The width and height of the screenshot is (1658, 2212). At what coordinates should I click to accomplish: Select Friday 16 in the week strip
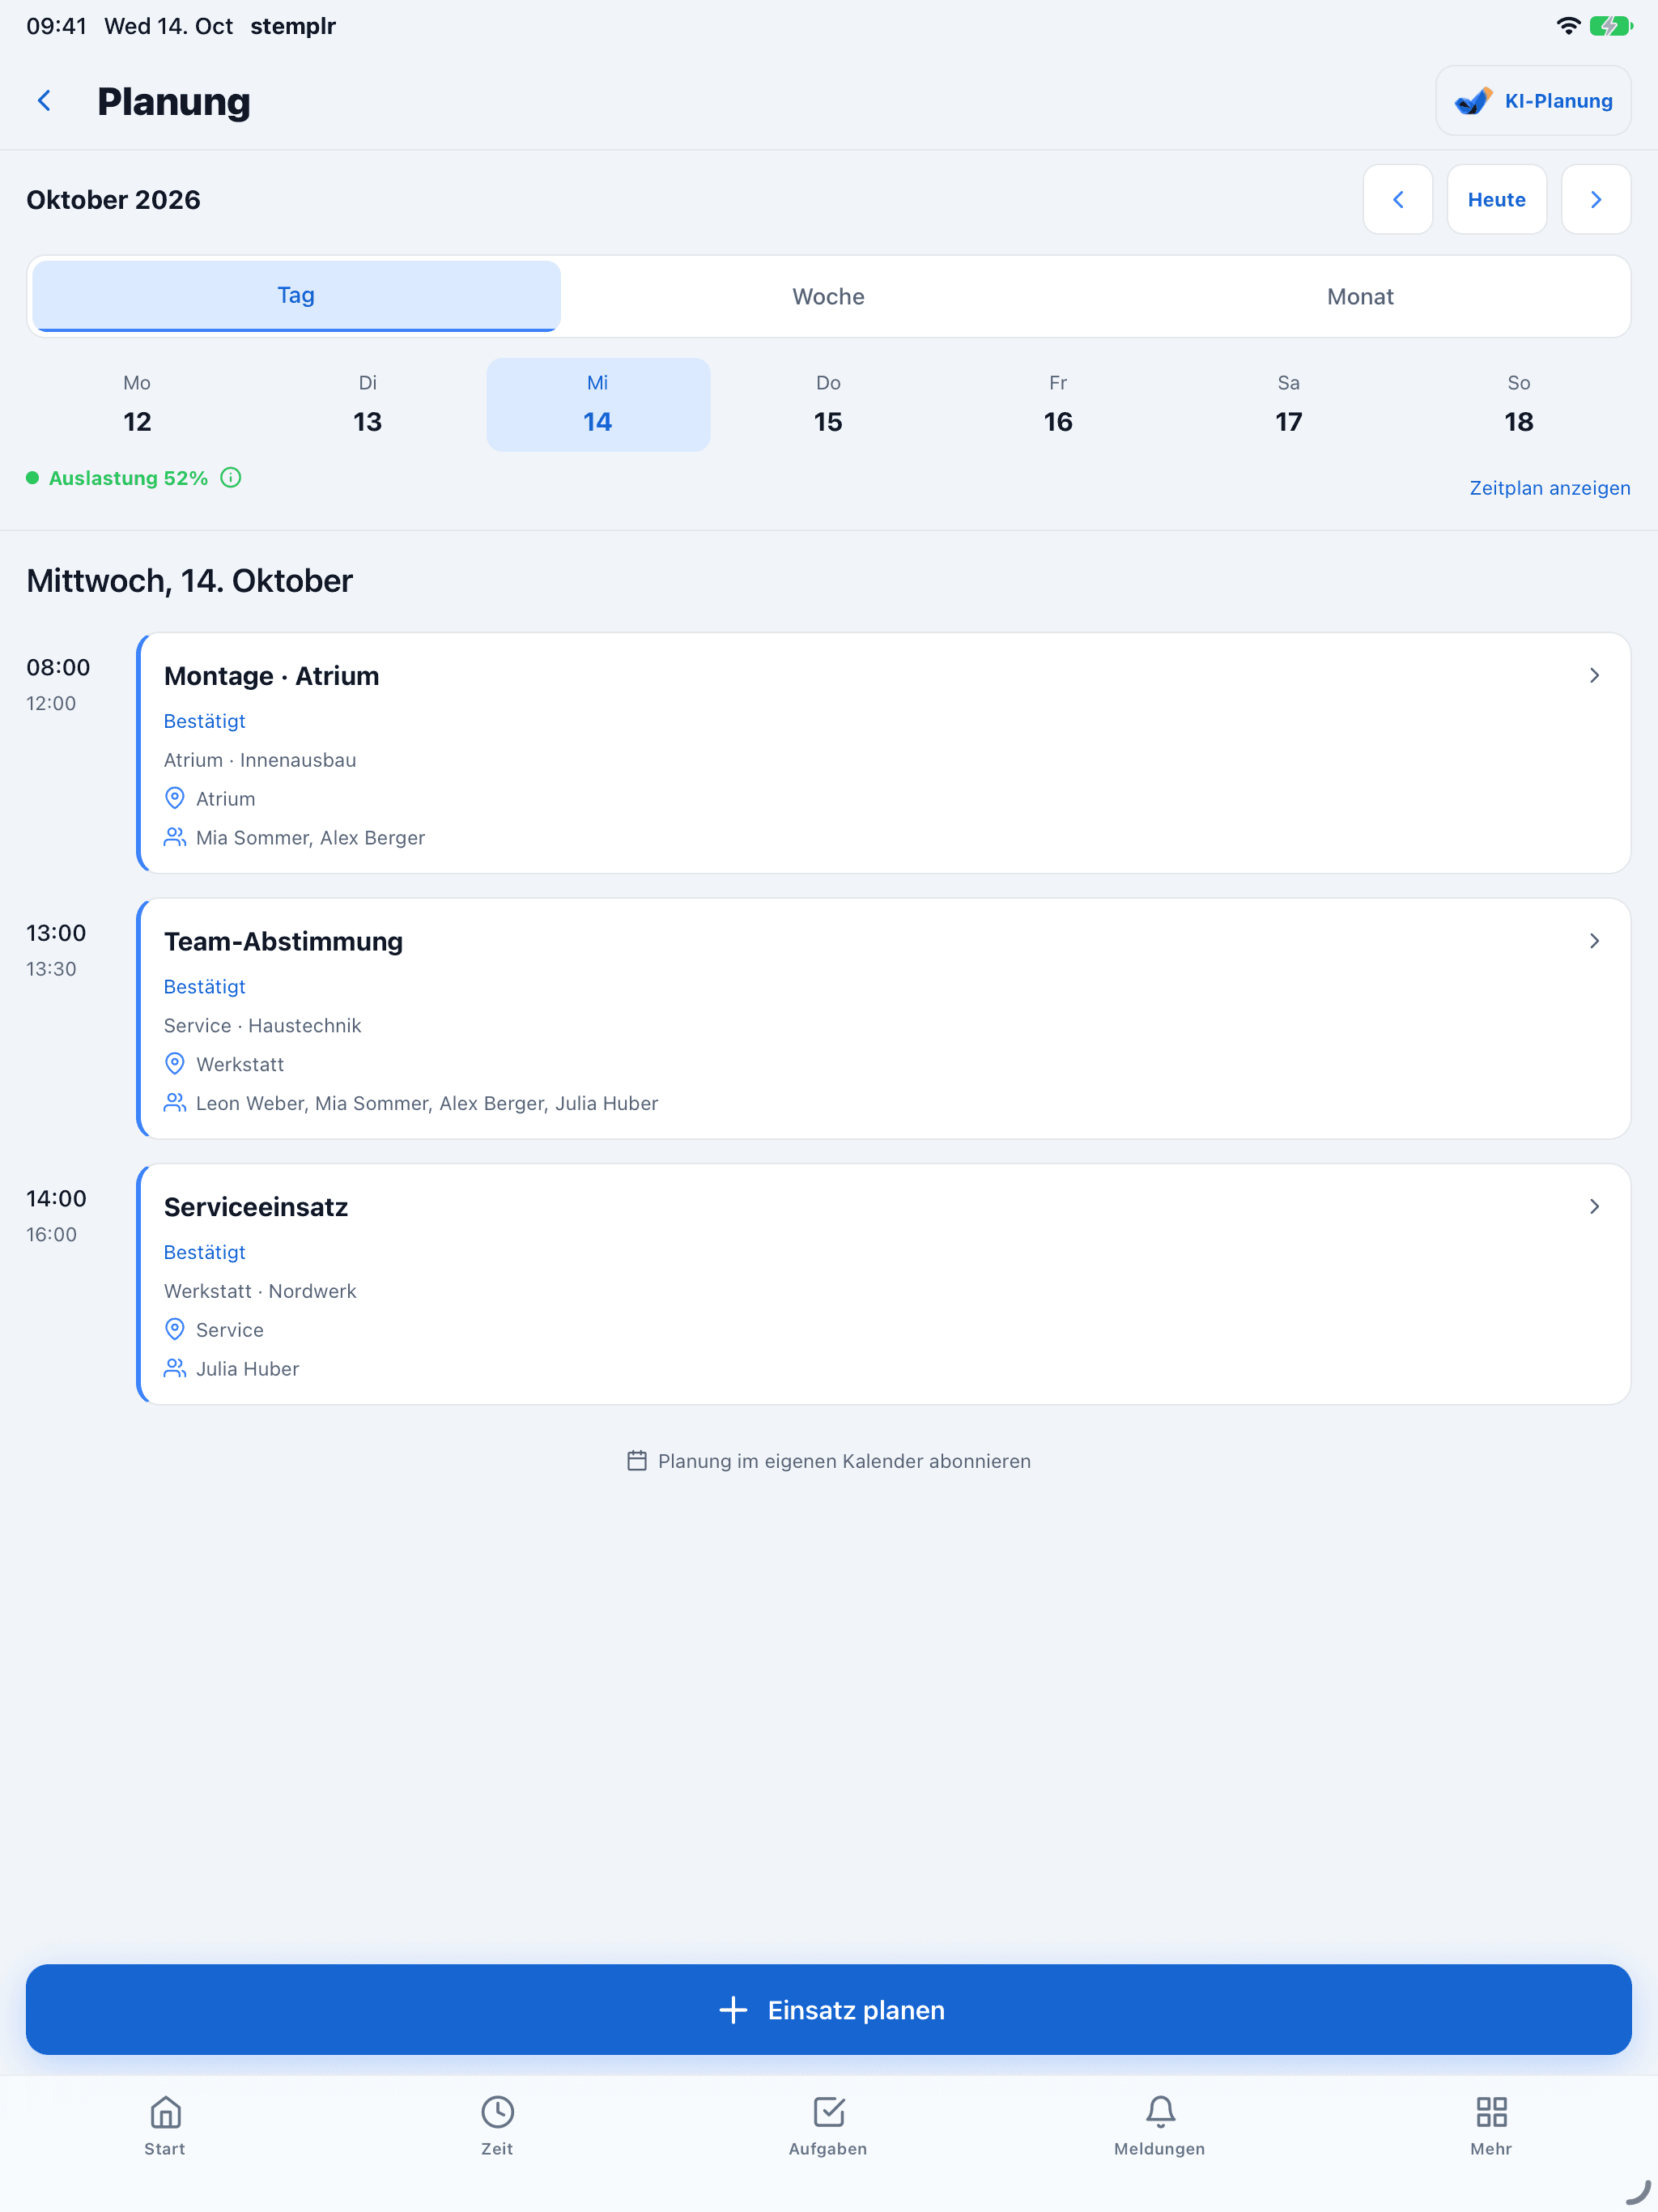1058,405
